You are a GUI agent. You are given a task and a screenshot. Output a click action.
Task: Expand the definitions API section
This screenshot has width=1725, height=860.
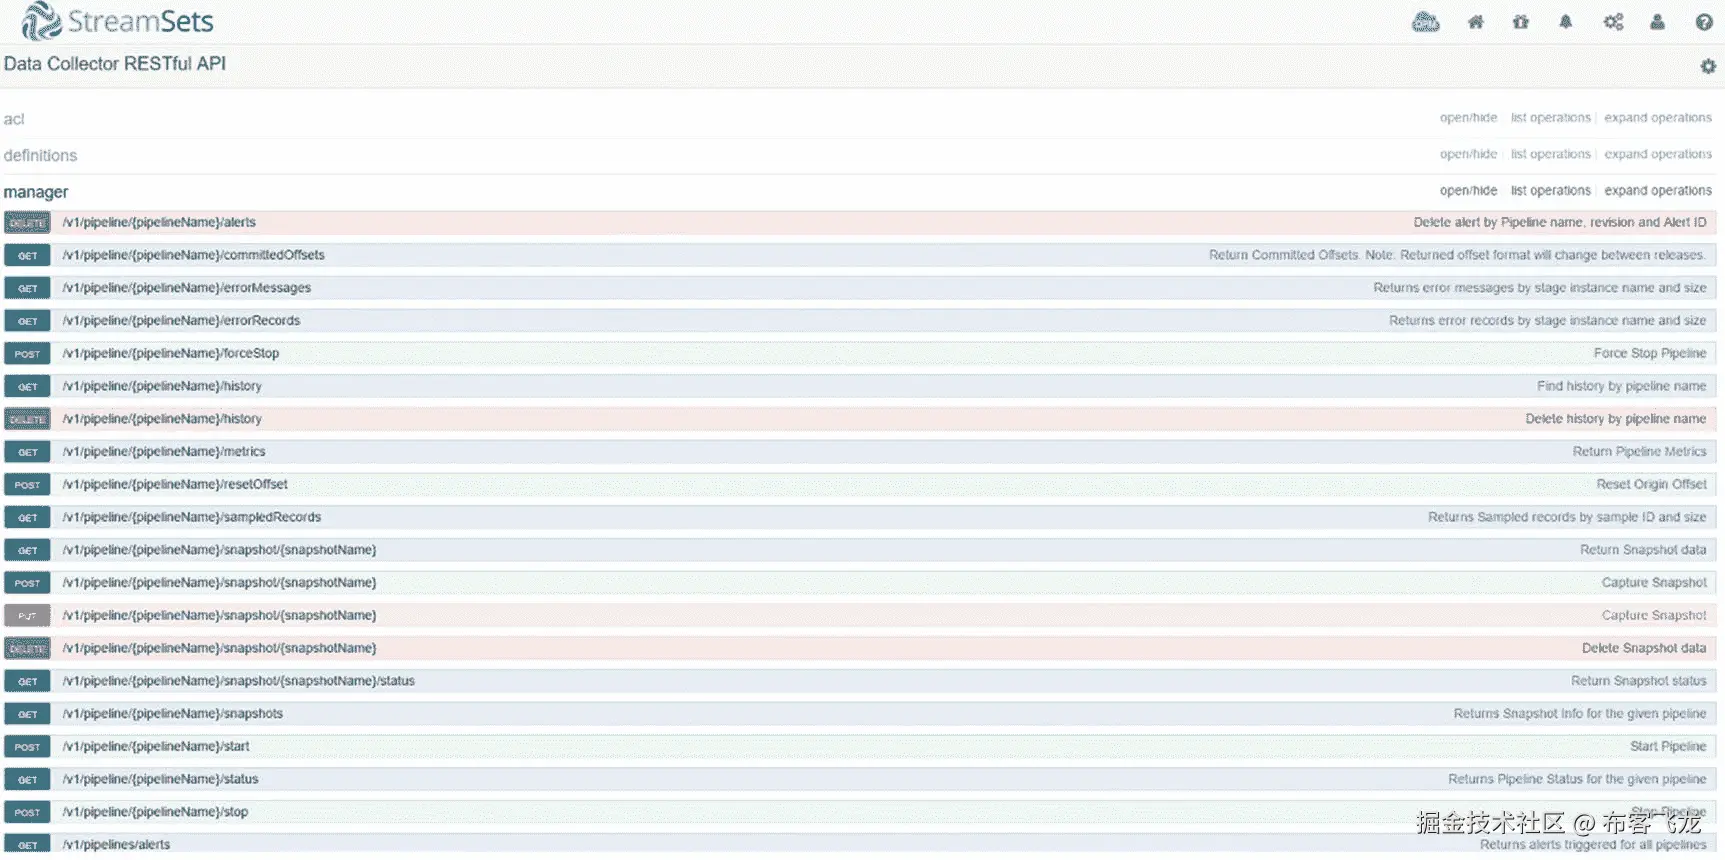[40, 155]
